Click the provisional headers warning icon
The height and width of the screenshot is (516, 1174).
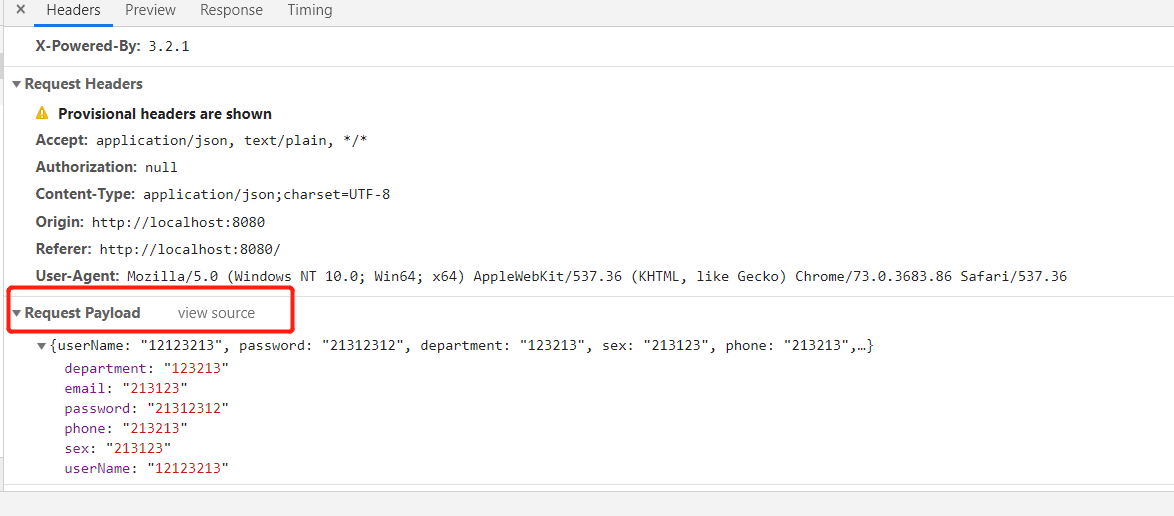tap(42, 114)
